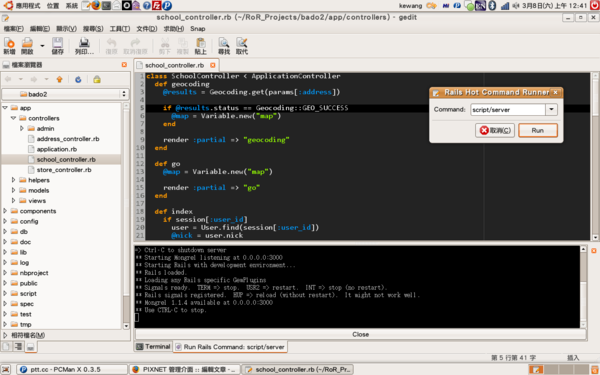Image resolution: width=600 pixels, height=375 pixels.
Task: Expand the helpers folder
Action: [x=13, y=180]
